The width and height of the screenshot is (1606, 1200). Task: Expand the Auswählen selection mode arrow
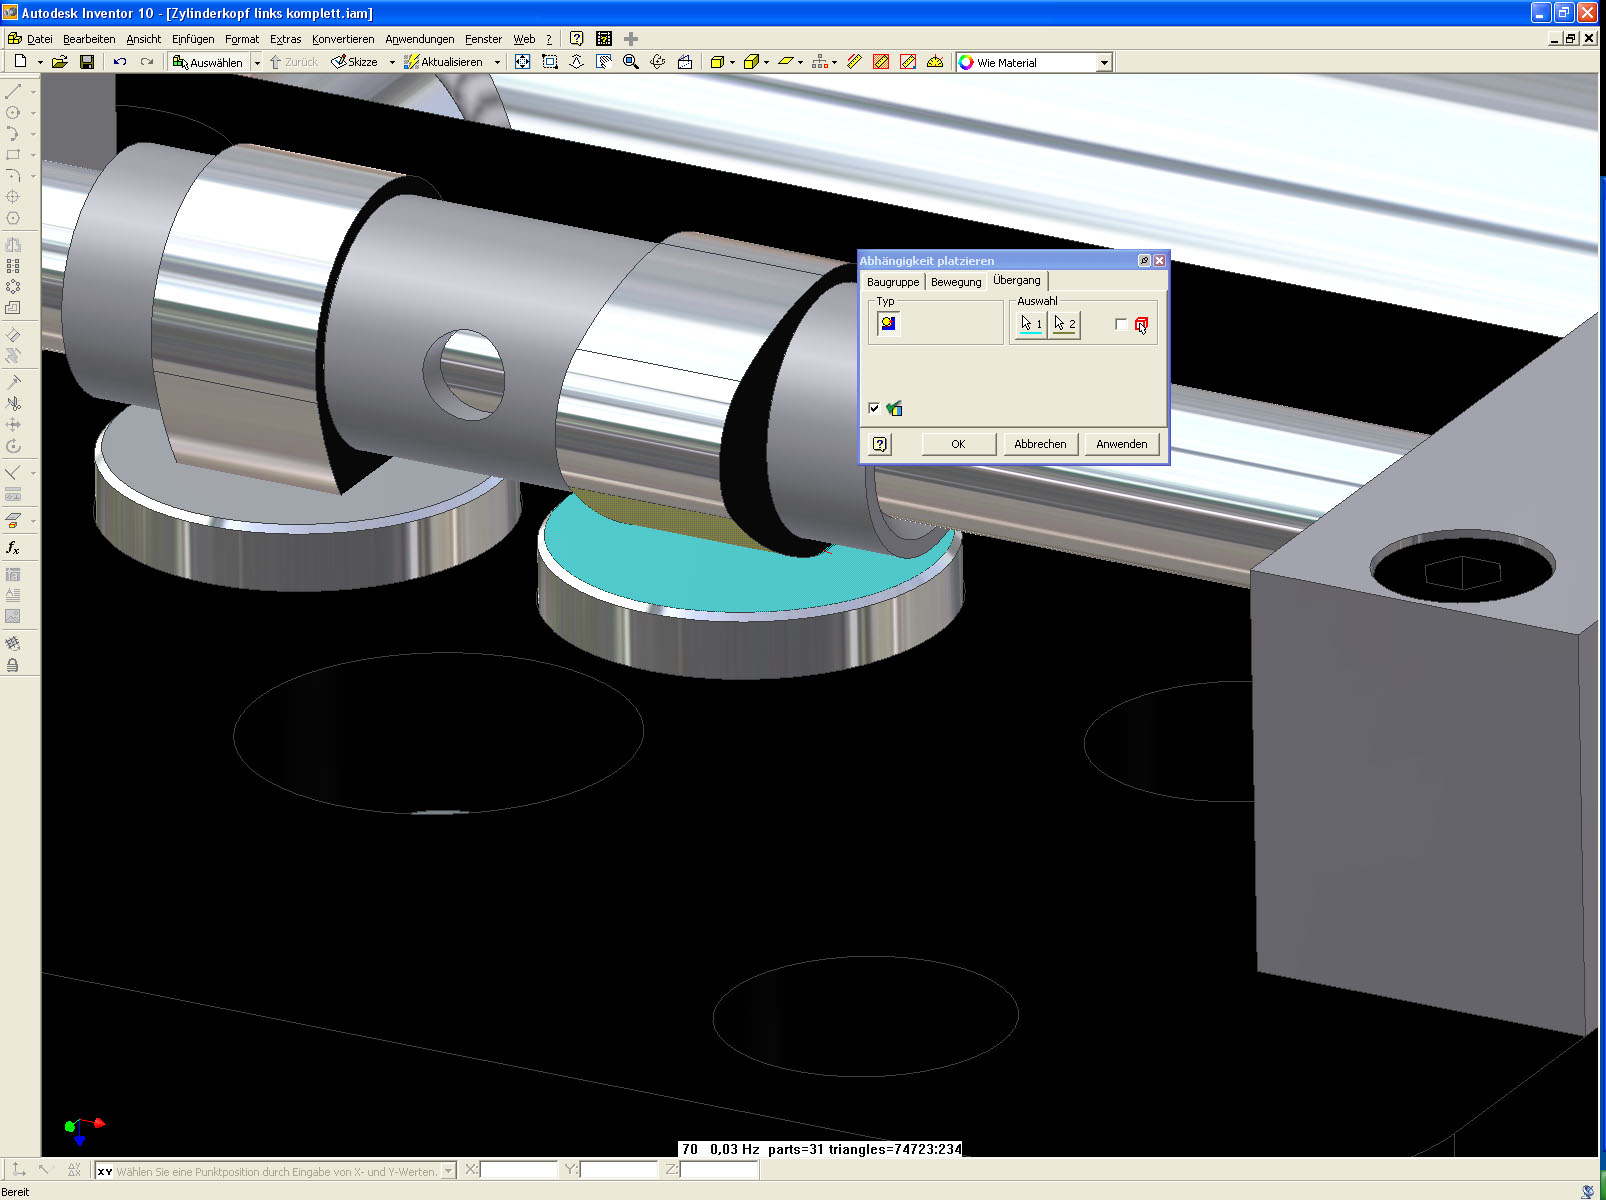point(257,63)
